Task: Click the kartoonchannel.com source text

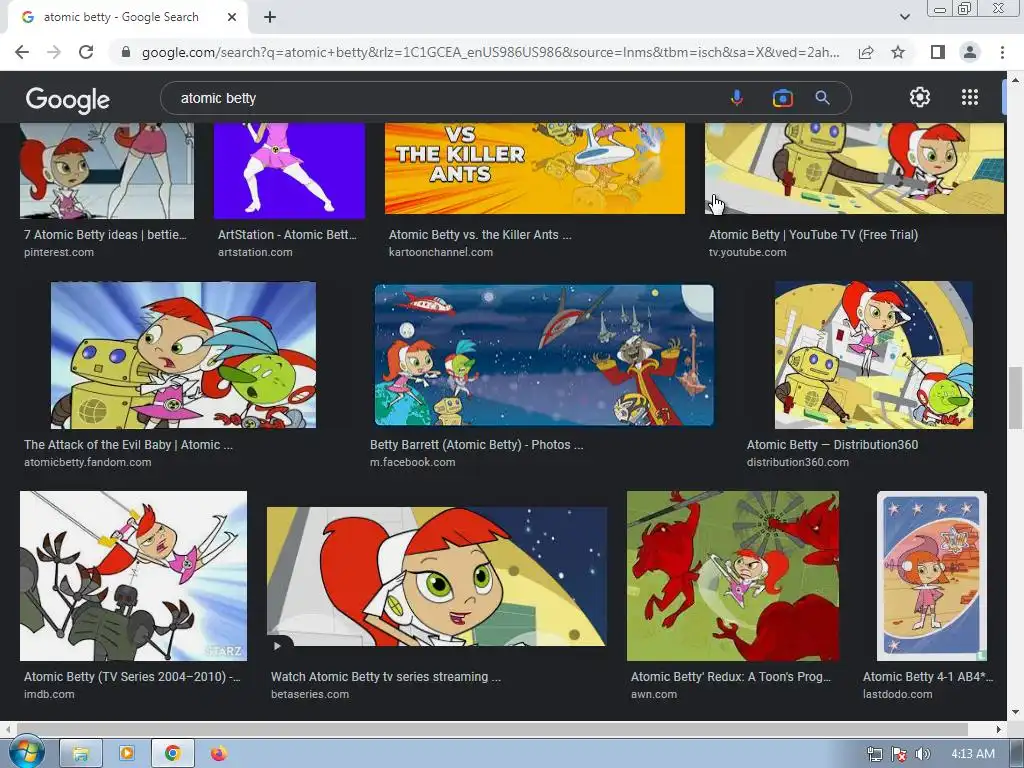Action: [441, 252]
